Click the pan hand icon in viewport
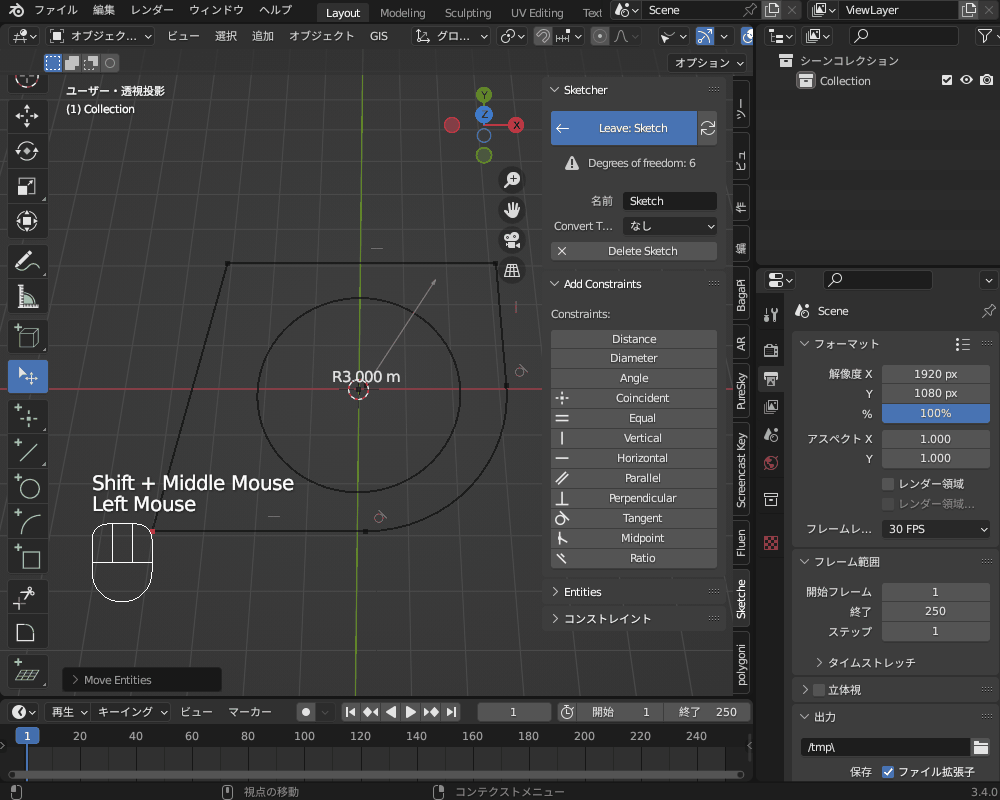The width and height of the screenshot is (1000, 800). (x=512, y=209)
